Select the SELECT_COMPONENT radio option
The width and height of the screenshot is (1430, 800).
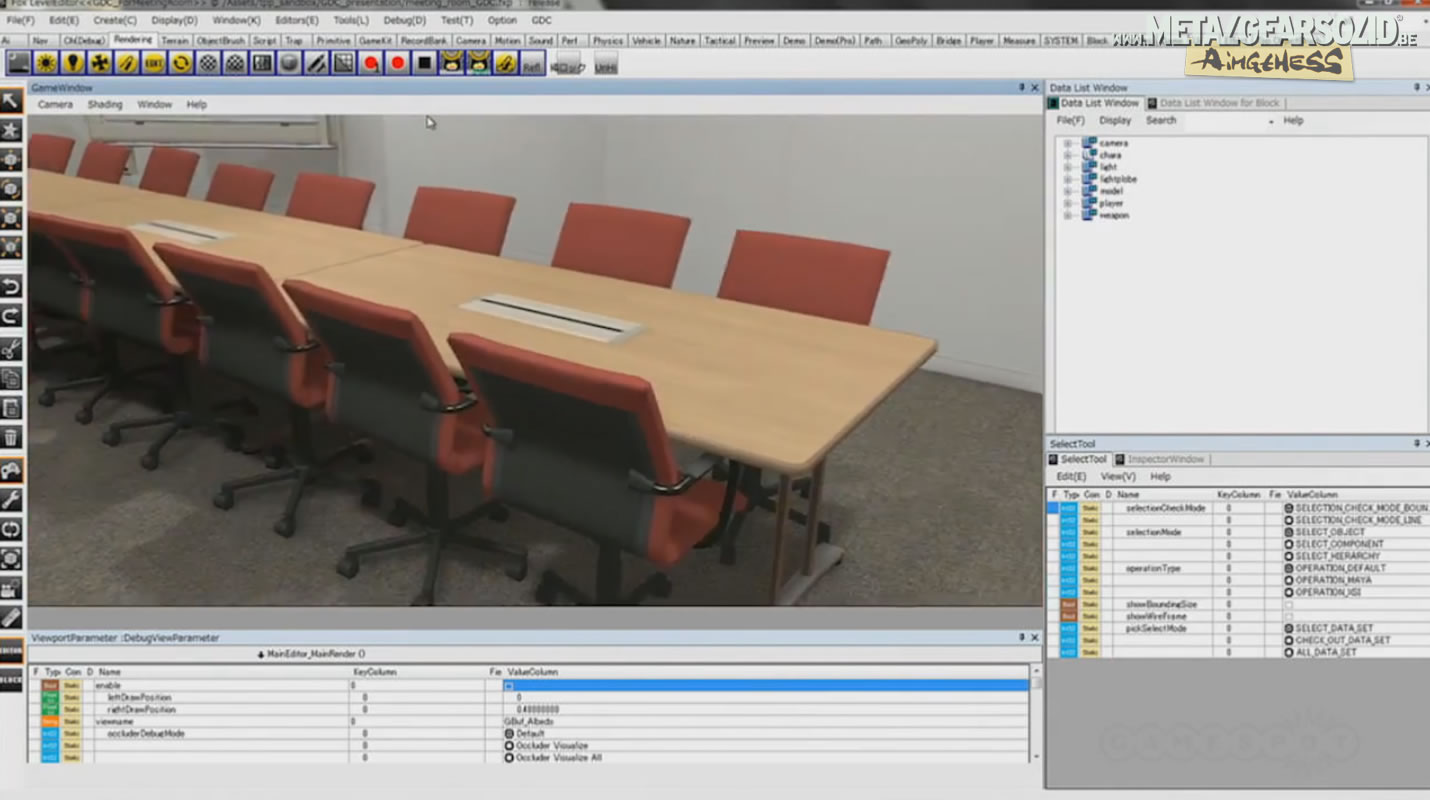coord(1289,544)
